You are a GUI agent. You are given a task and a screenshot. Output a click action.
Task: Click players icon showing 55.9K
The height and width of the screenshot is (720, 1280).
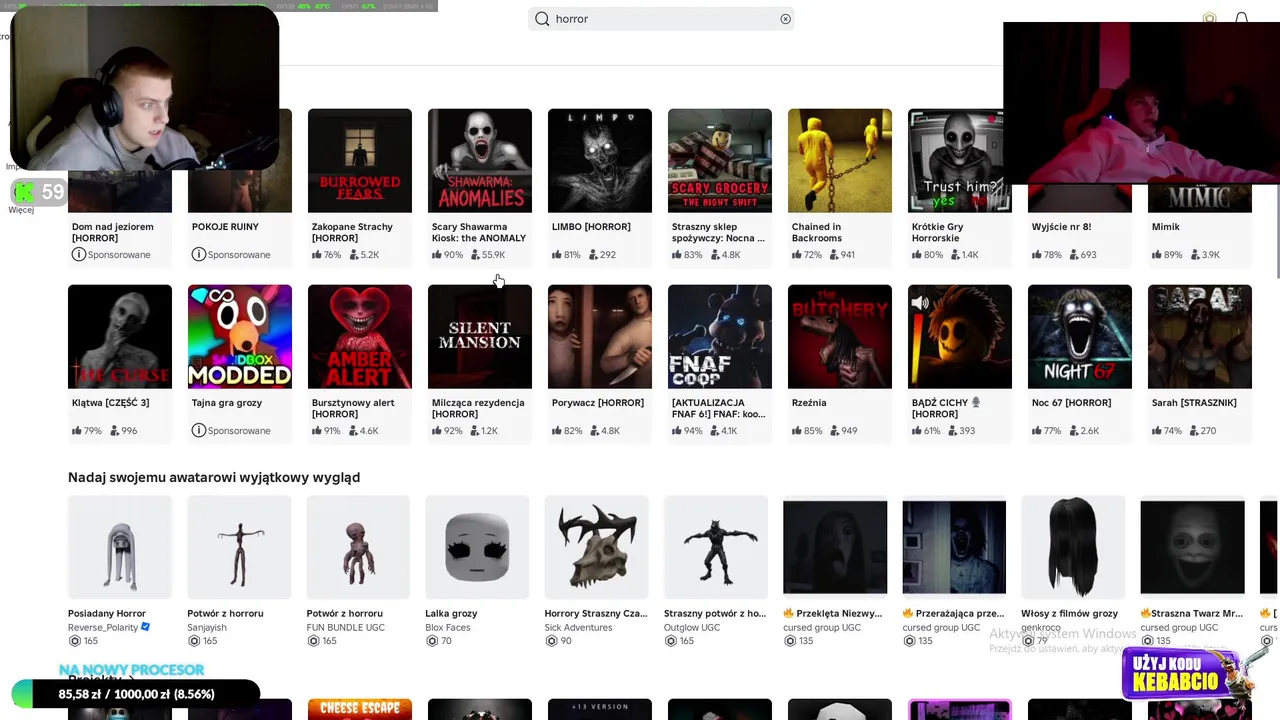pyautogui.click(x=475, y=255)
